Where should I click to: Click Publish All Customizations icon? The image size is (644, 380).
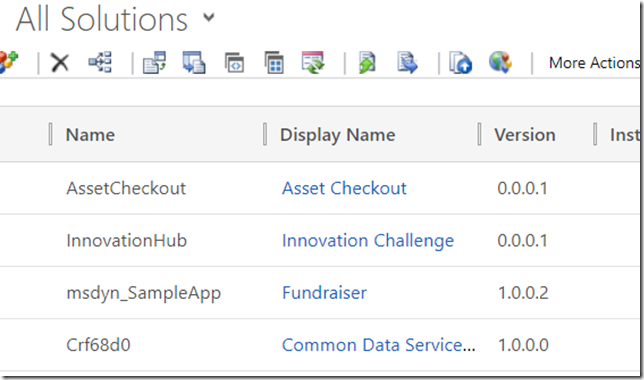click(460, 62)
